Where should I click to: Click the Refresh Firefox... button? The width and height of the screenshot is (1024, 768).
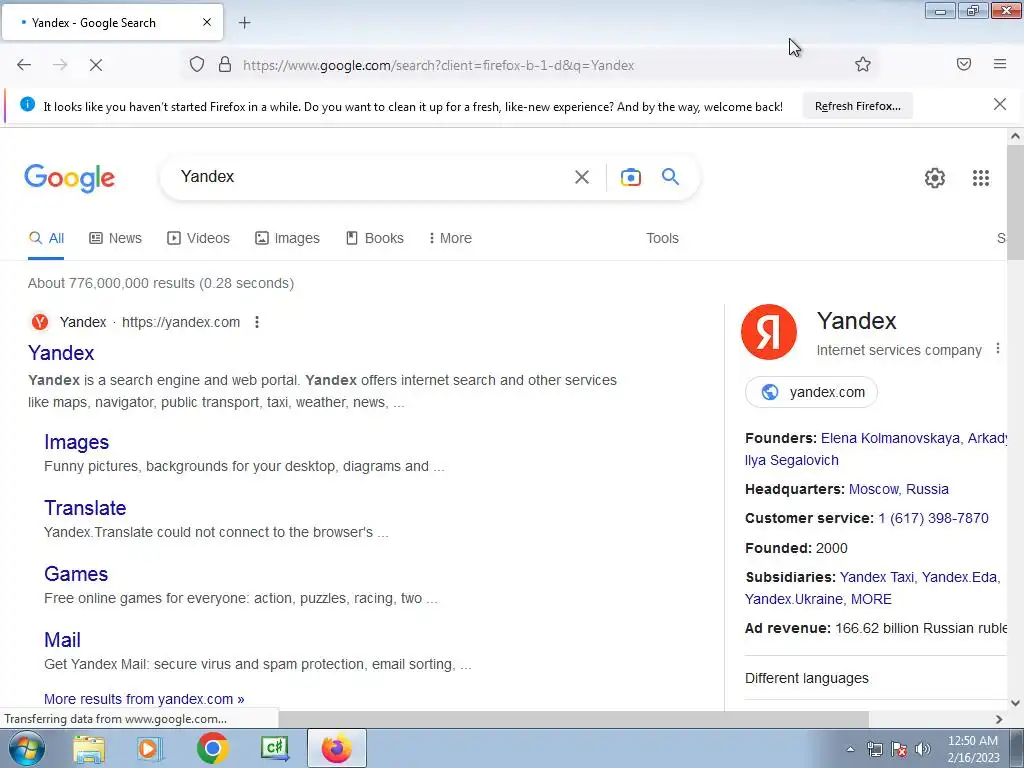pyautogui.click(x=857, y=106)
